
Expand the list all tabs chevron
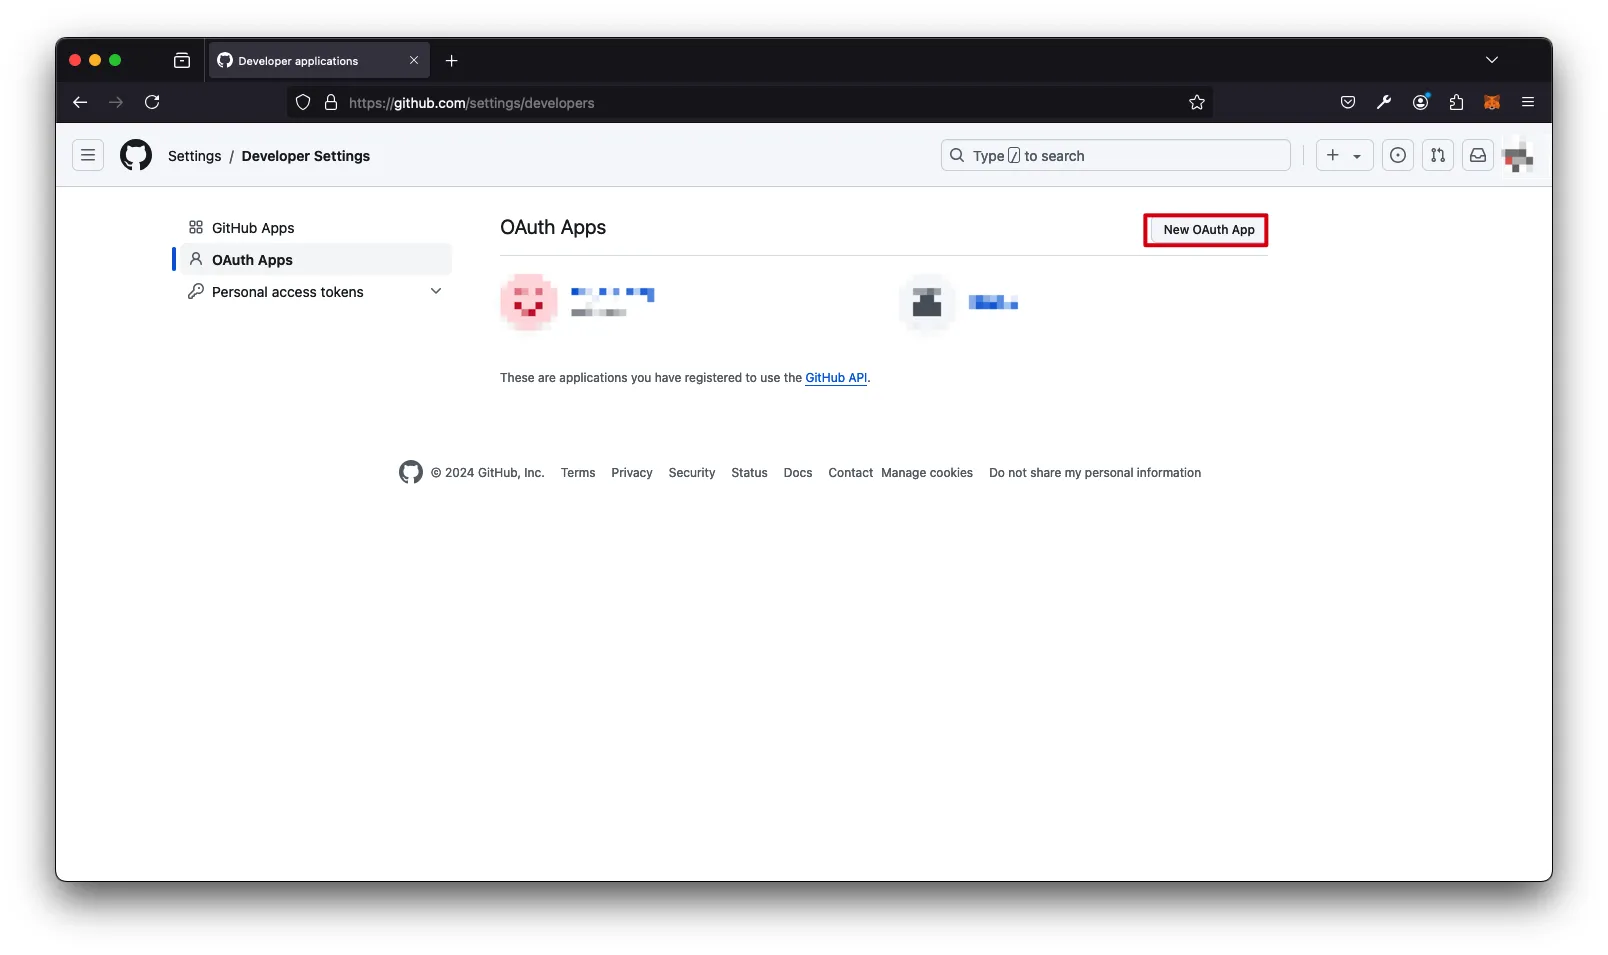(1491, 61)
